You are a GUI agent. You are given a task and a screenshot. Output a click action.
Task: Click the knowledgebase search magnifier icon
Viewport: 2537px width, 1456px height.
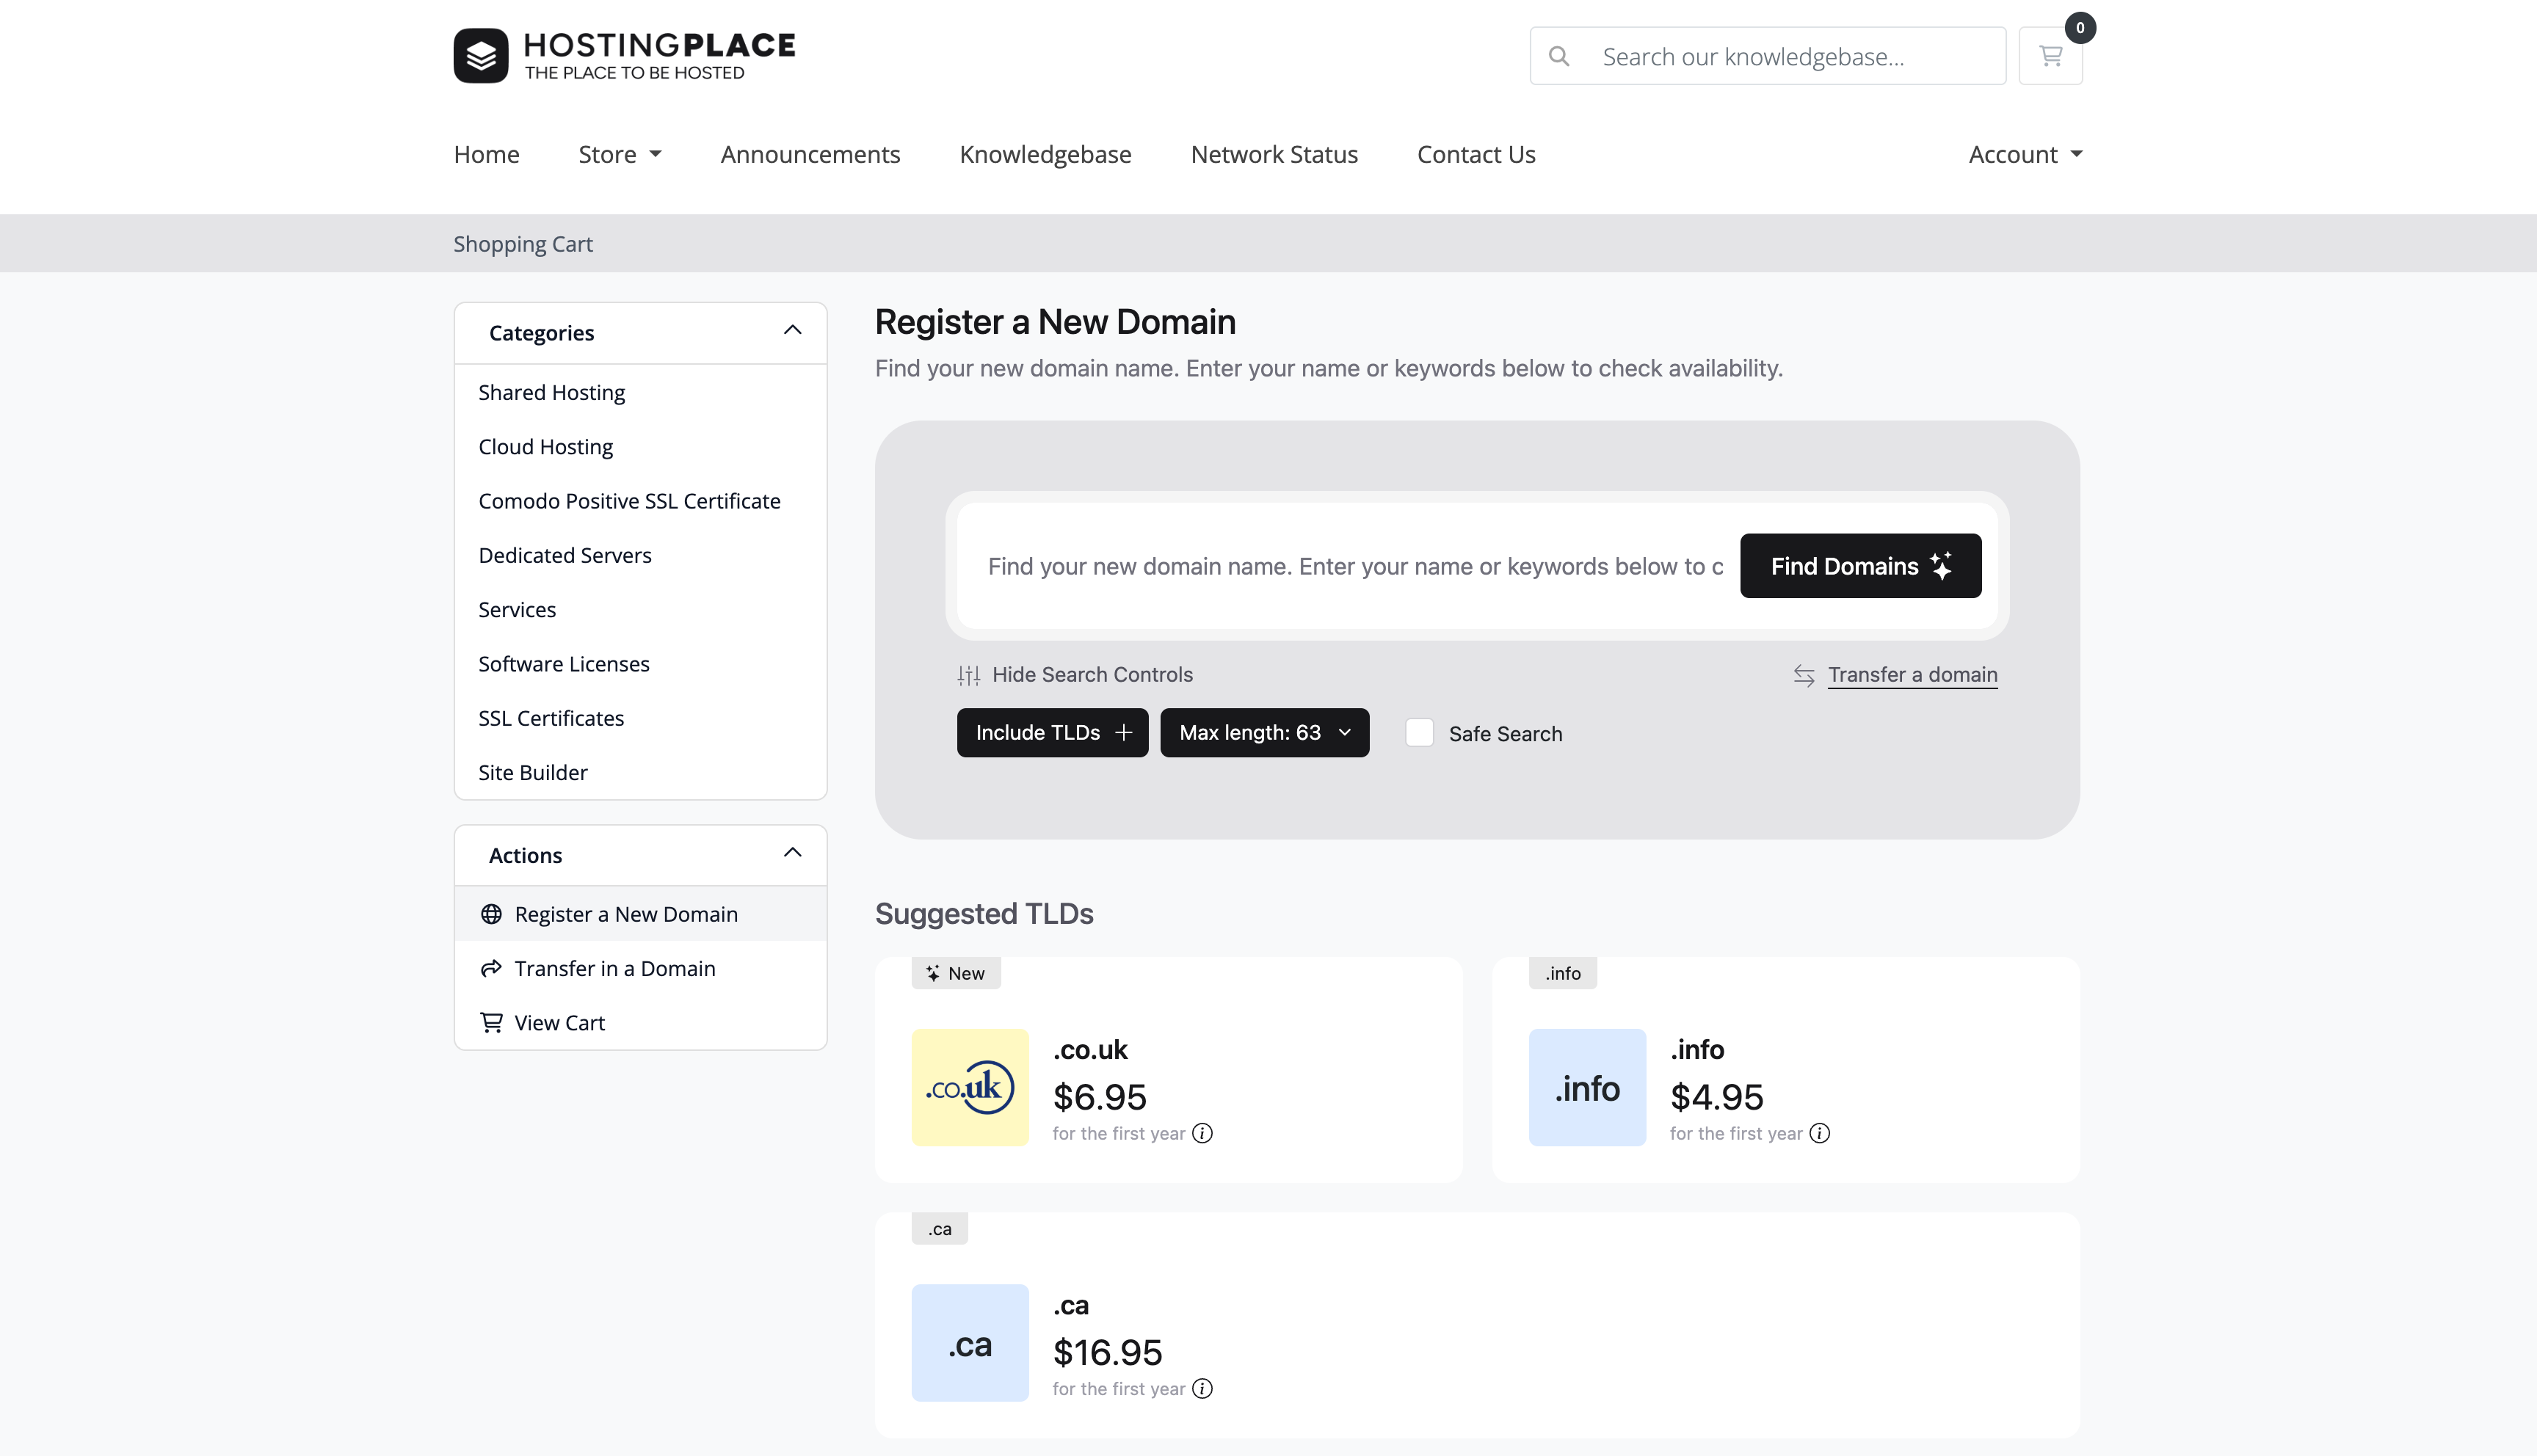click(x=1558, y=56)
